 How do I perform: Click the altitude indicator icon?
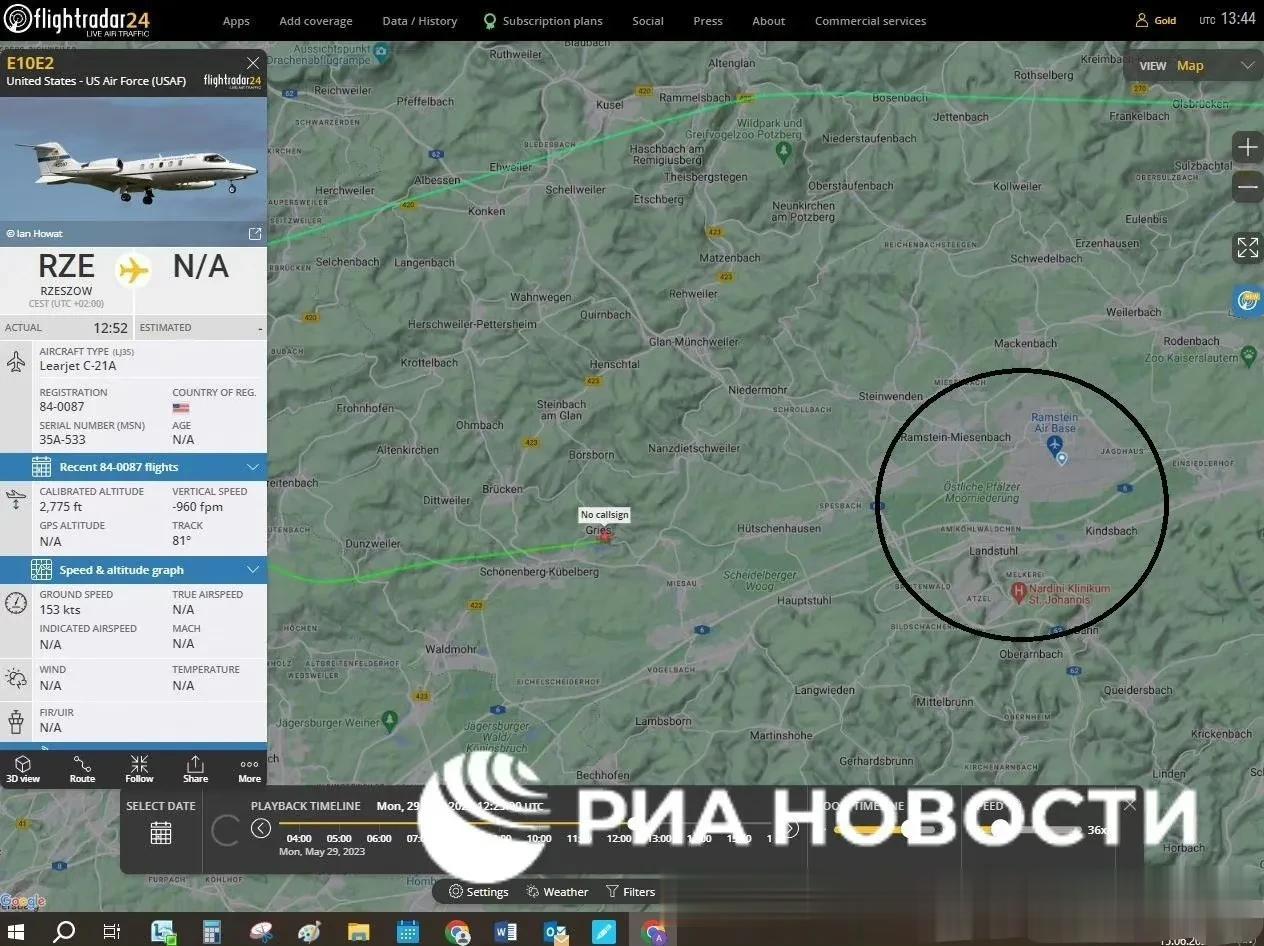(x=16, y=499)
